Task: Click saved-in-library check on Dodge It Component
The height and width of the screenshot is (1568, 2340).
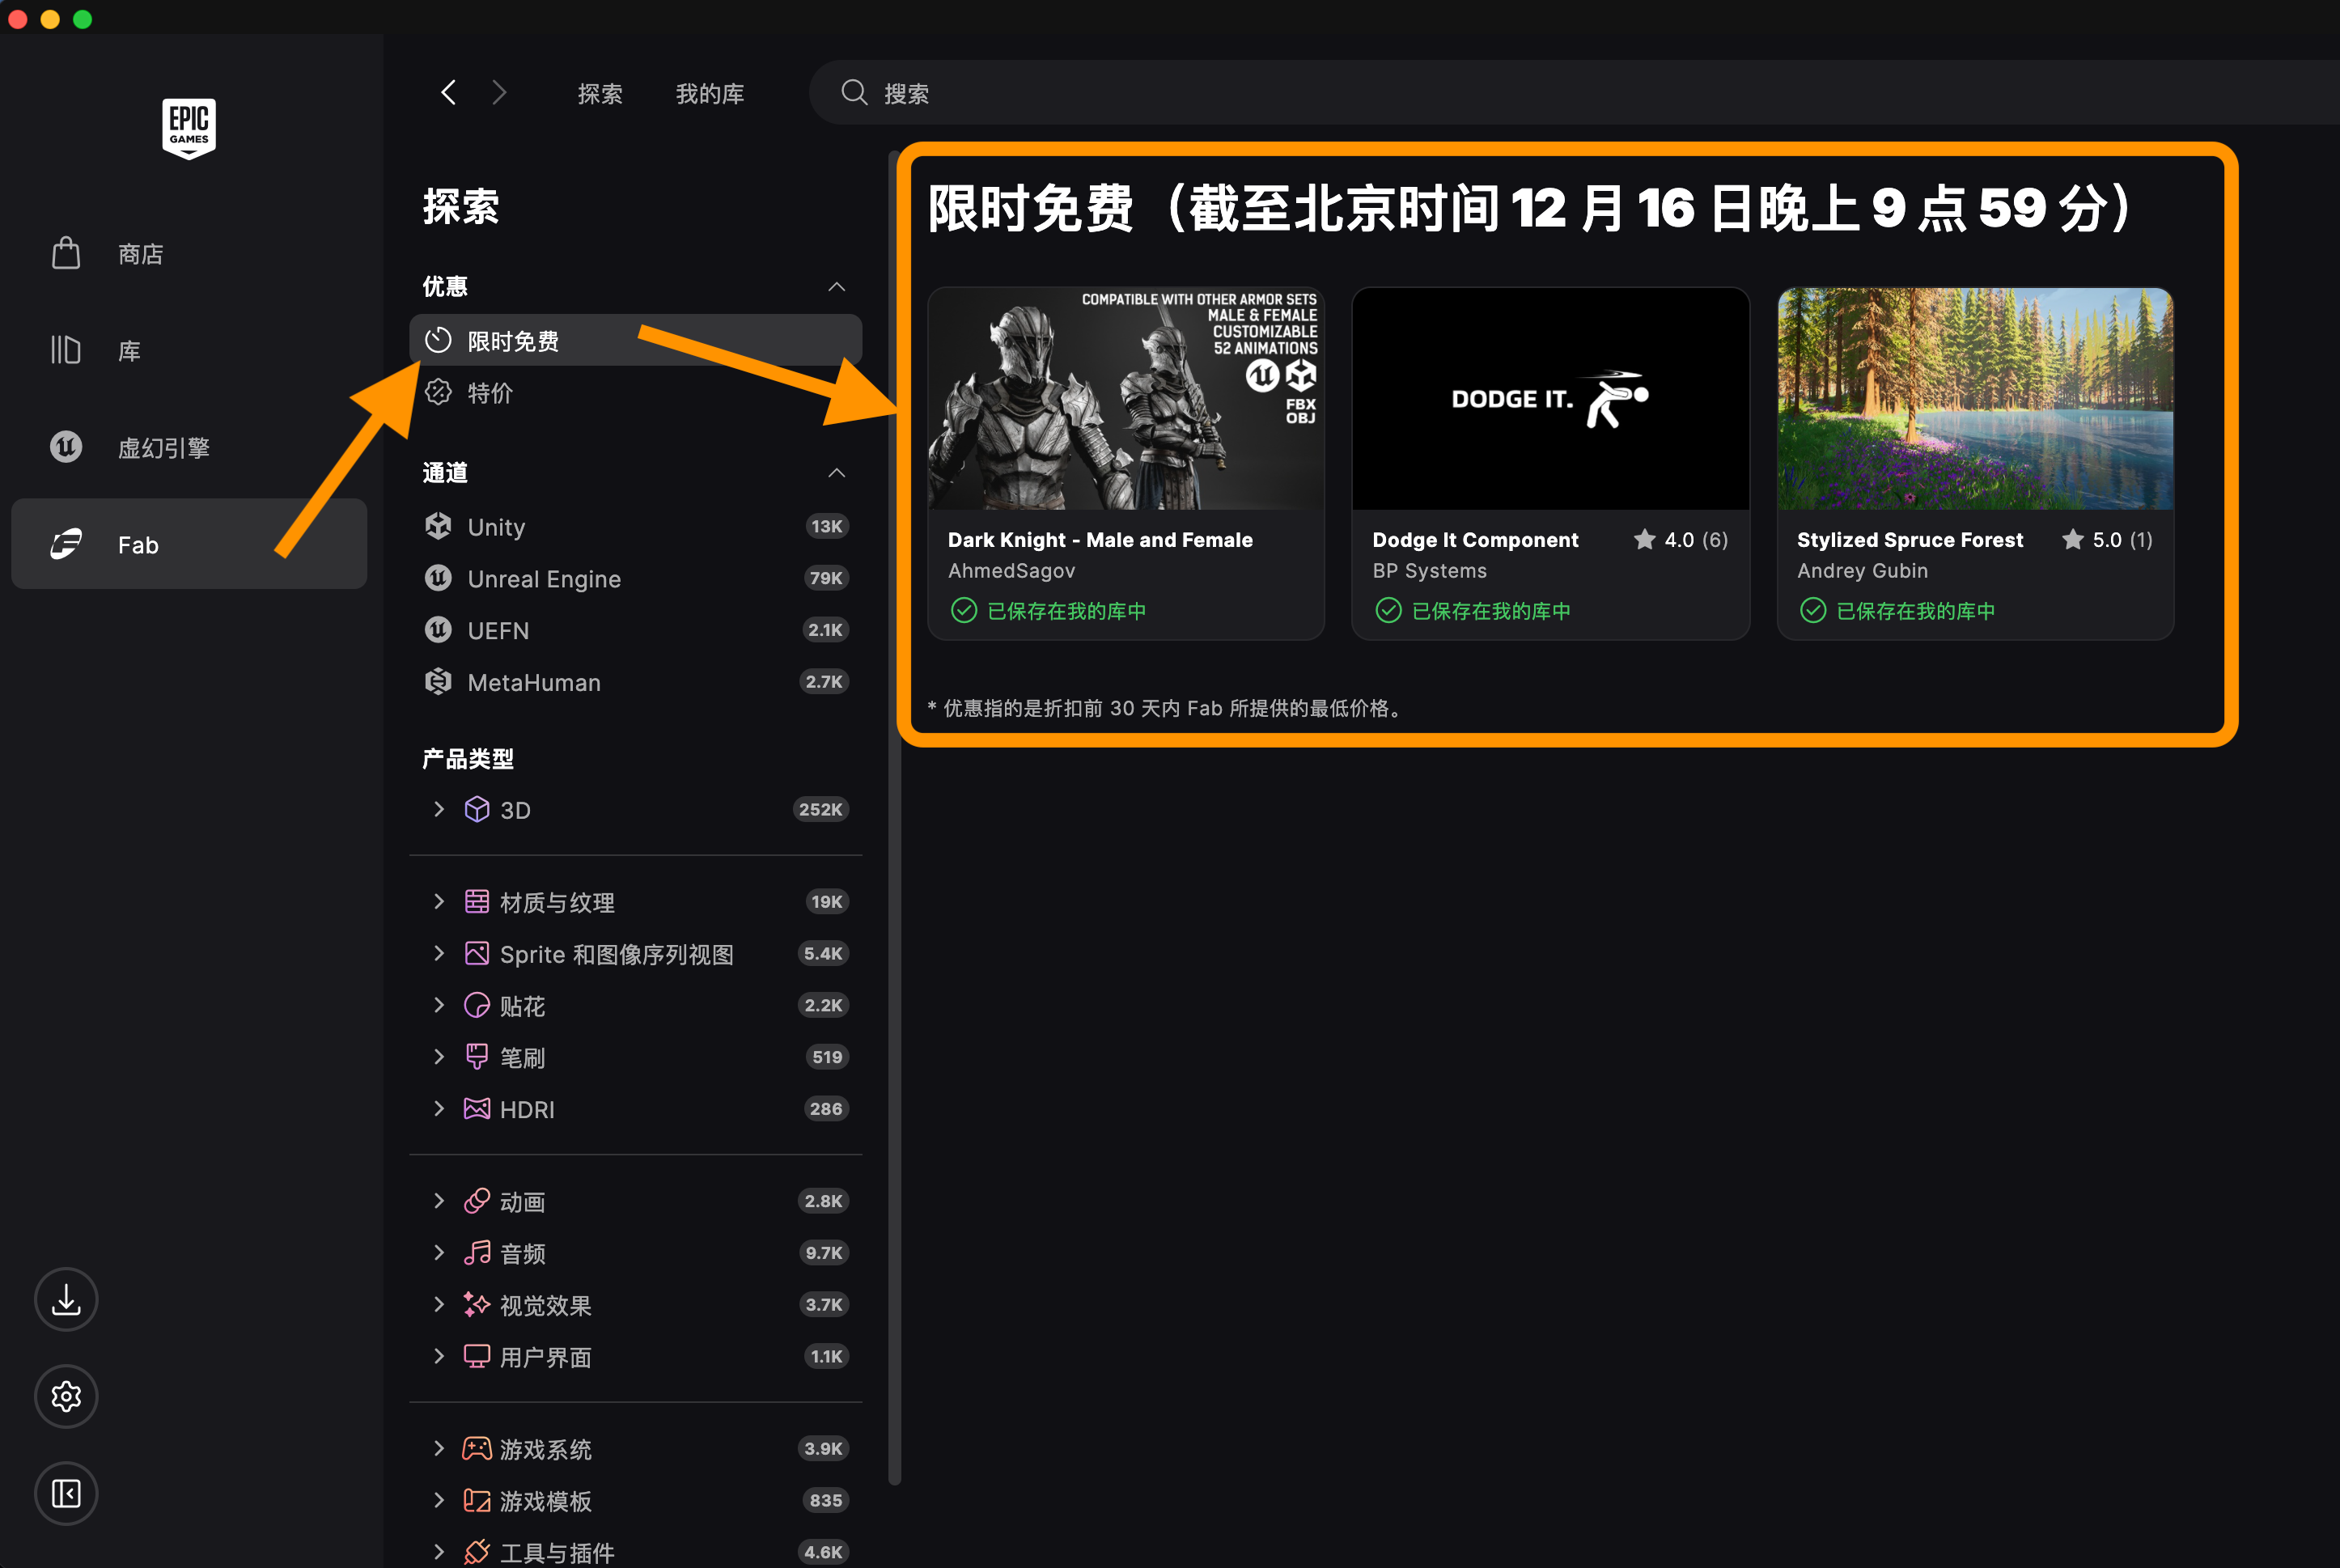Action: click(1388, 610)
